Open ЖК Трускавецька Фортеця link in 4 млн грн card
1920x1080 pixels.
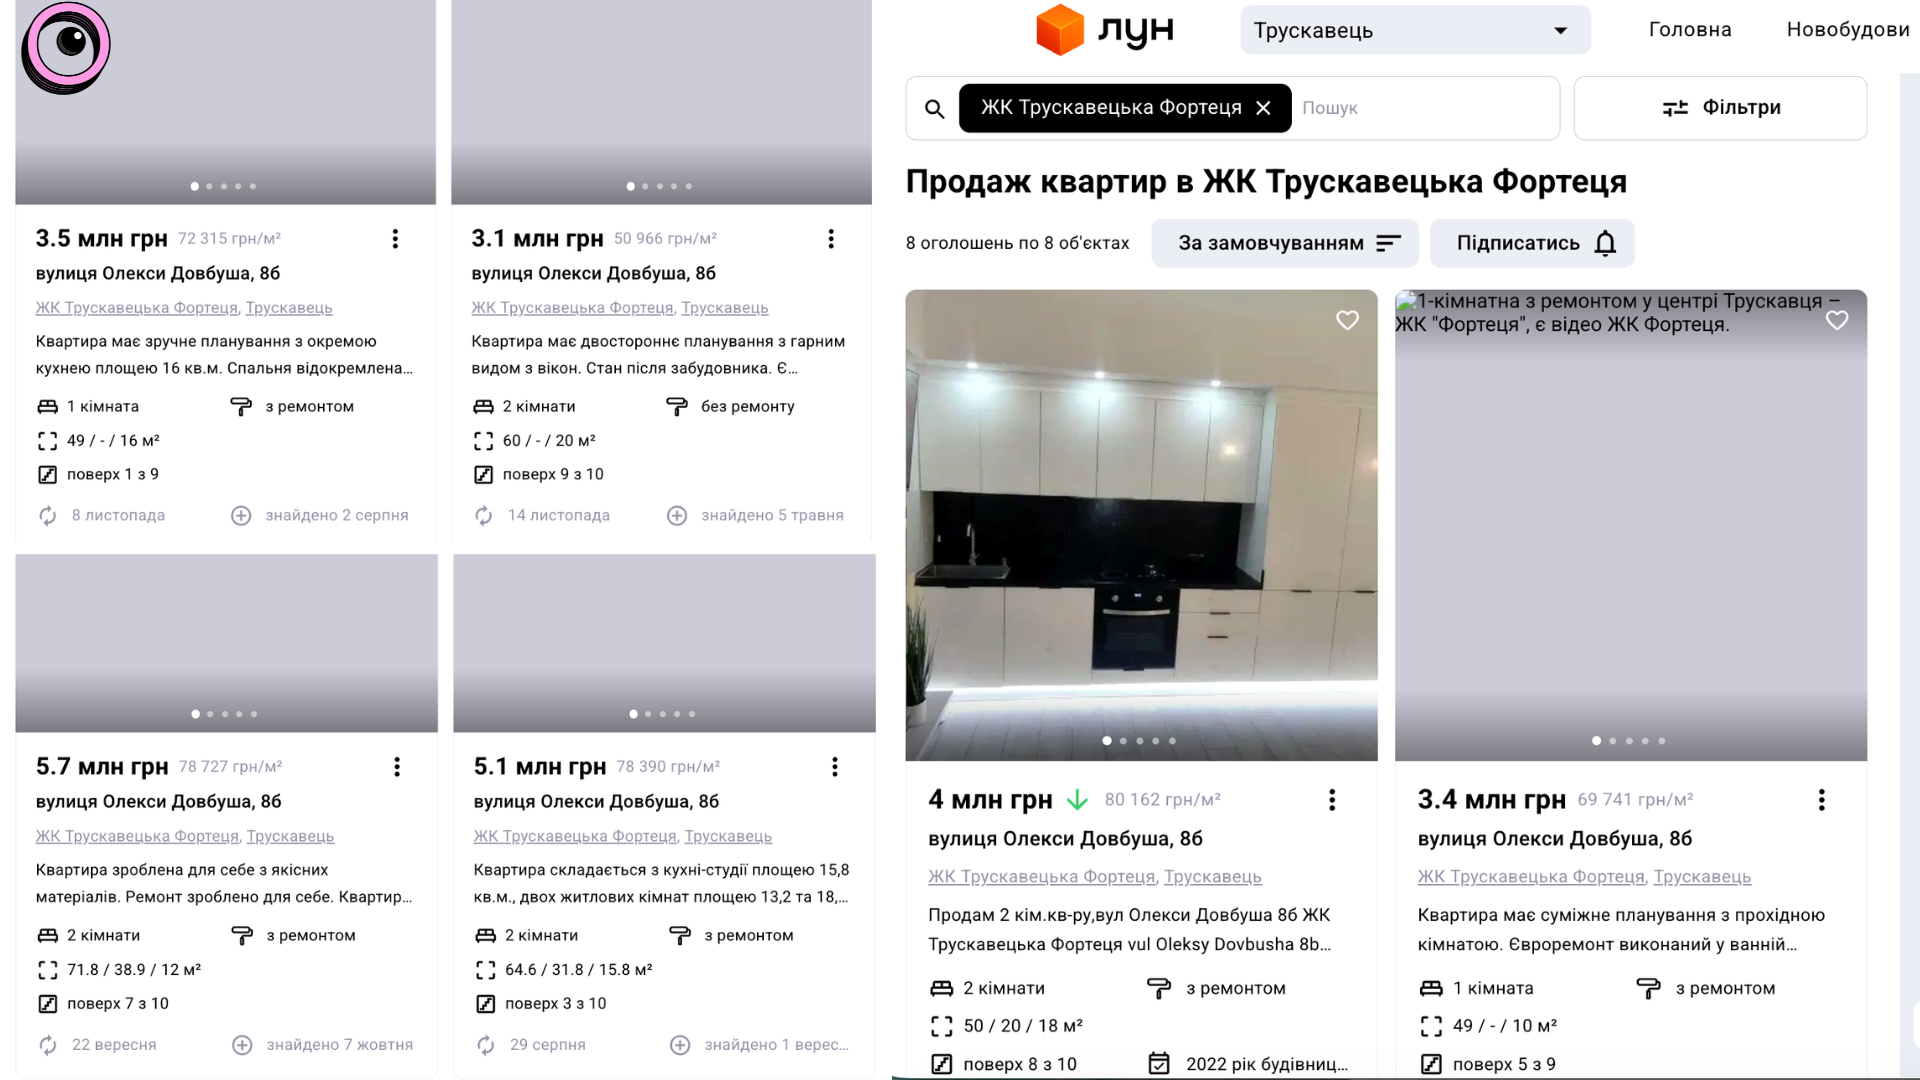pyautogui.click(x=1041, y=877)
